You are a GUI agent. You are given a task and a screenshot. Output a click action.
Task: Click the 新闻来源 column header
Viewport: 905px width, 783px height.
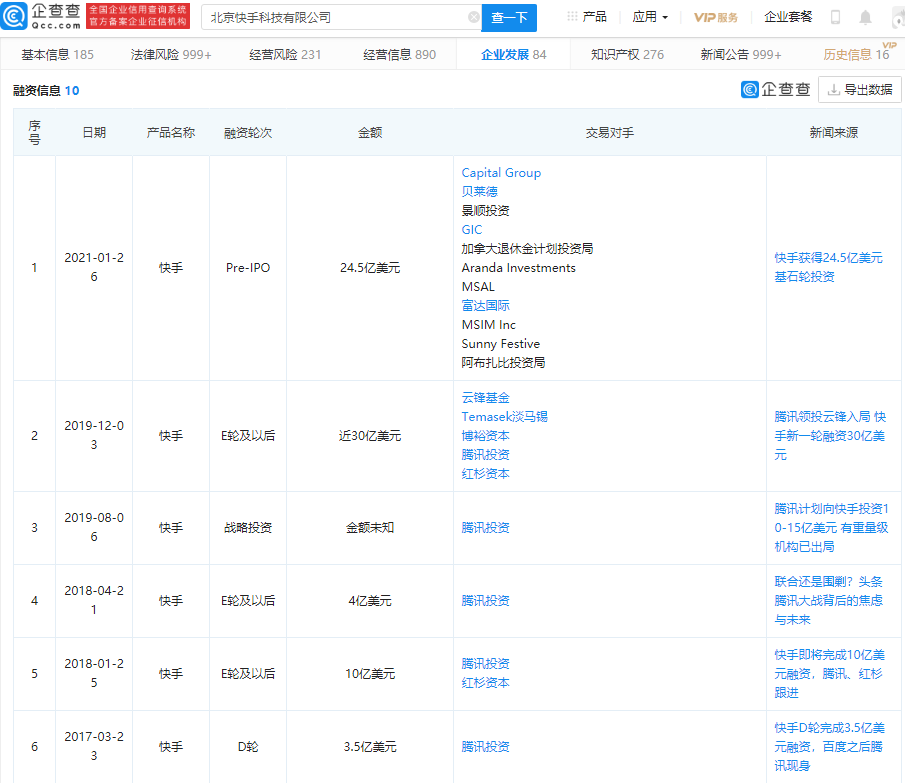point(833,133)
